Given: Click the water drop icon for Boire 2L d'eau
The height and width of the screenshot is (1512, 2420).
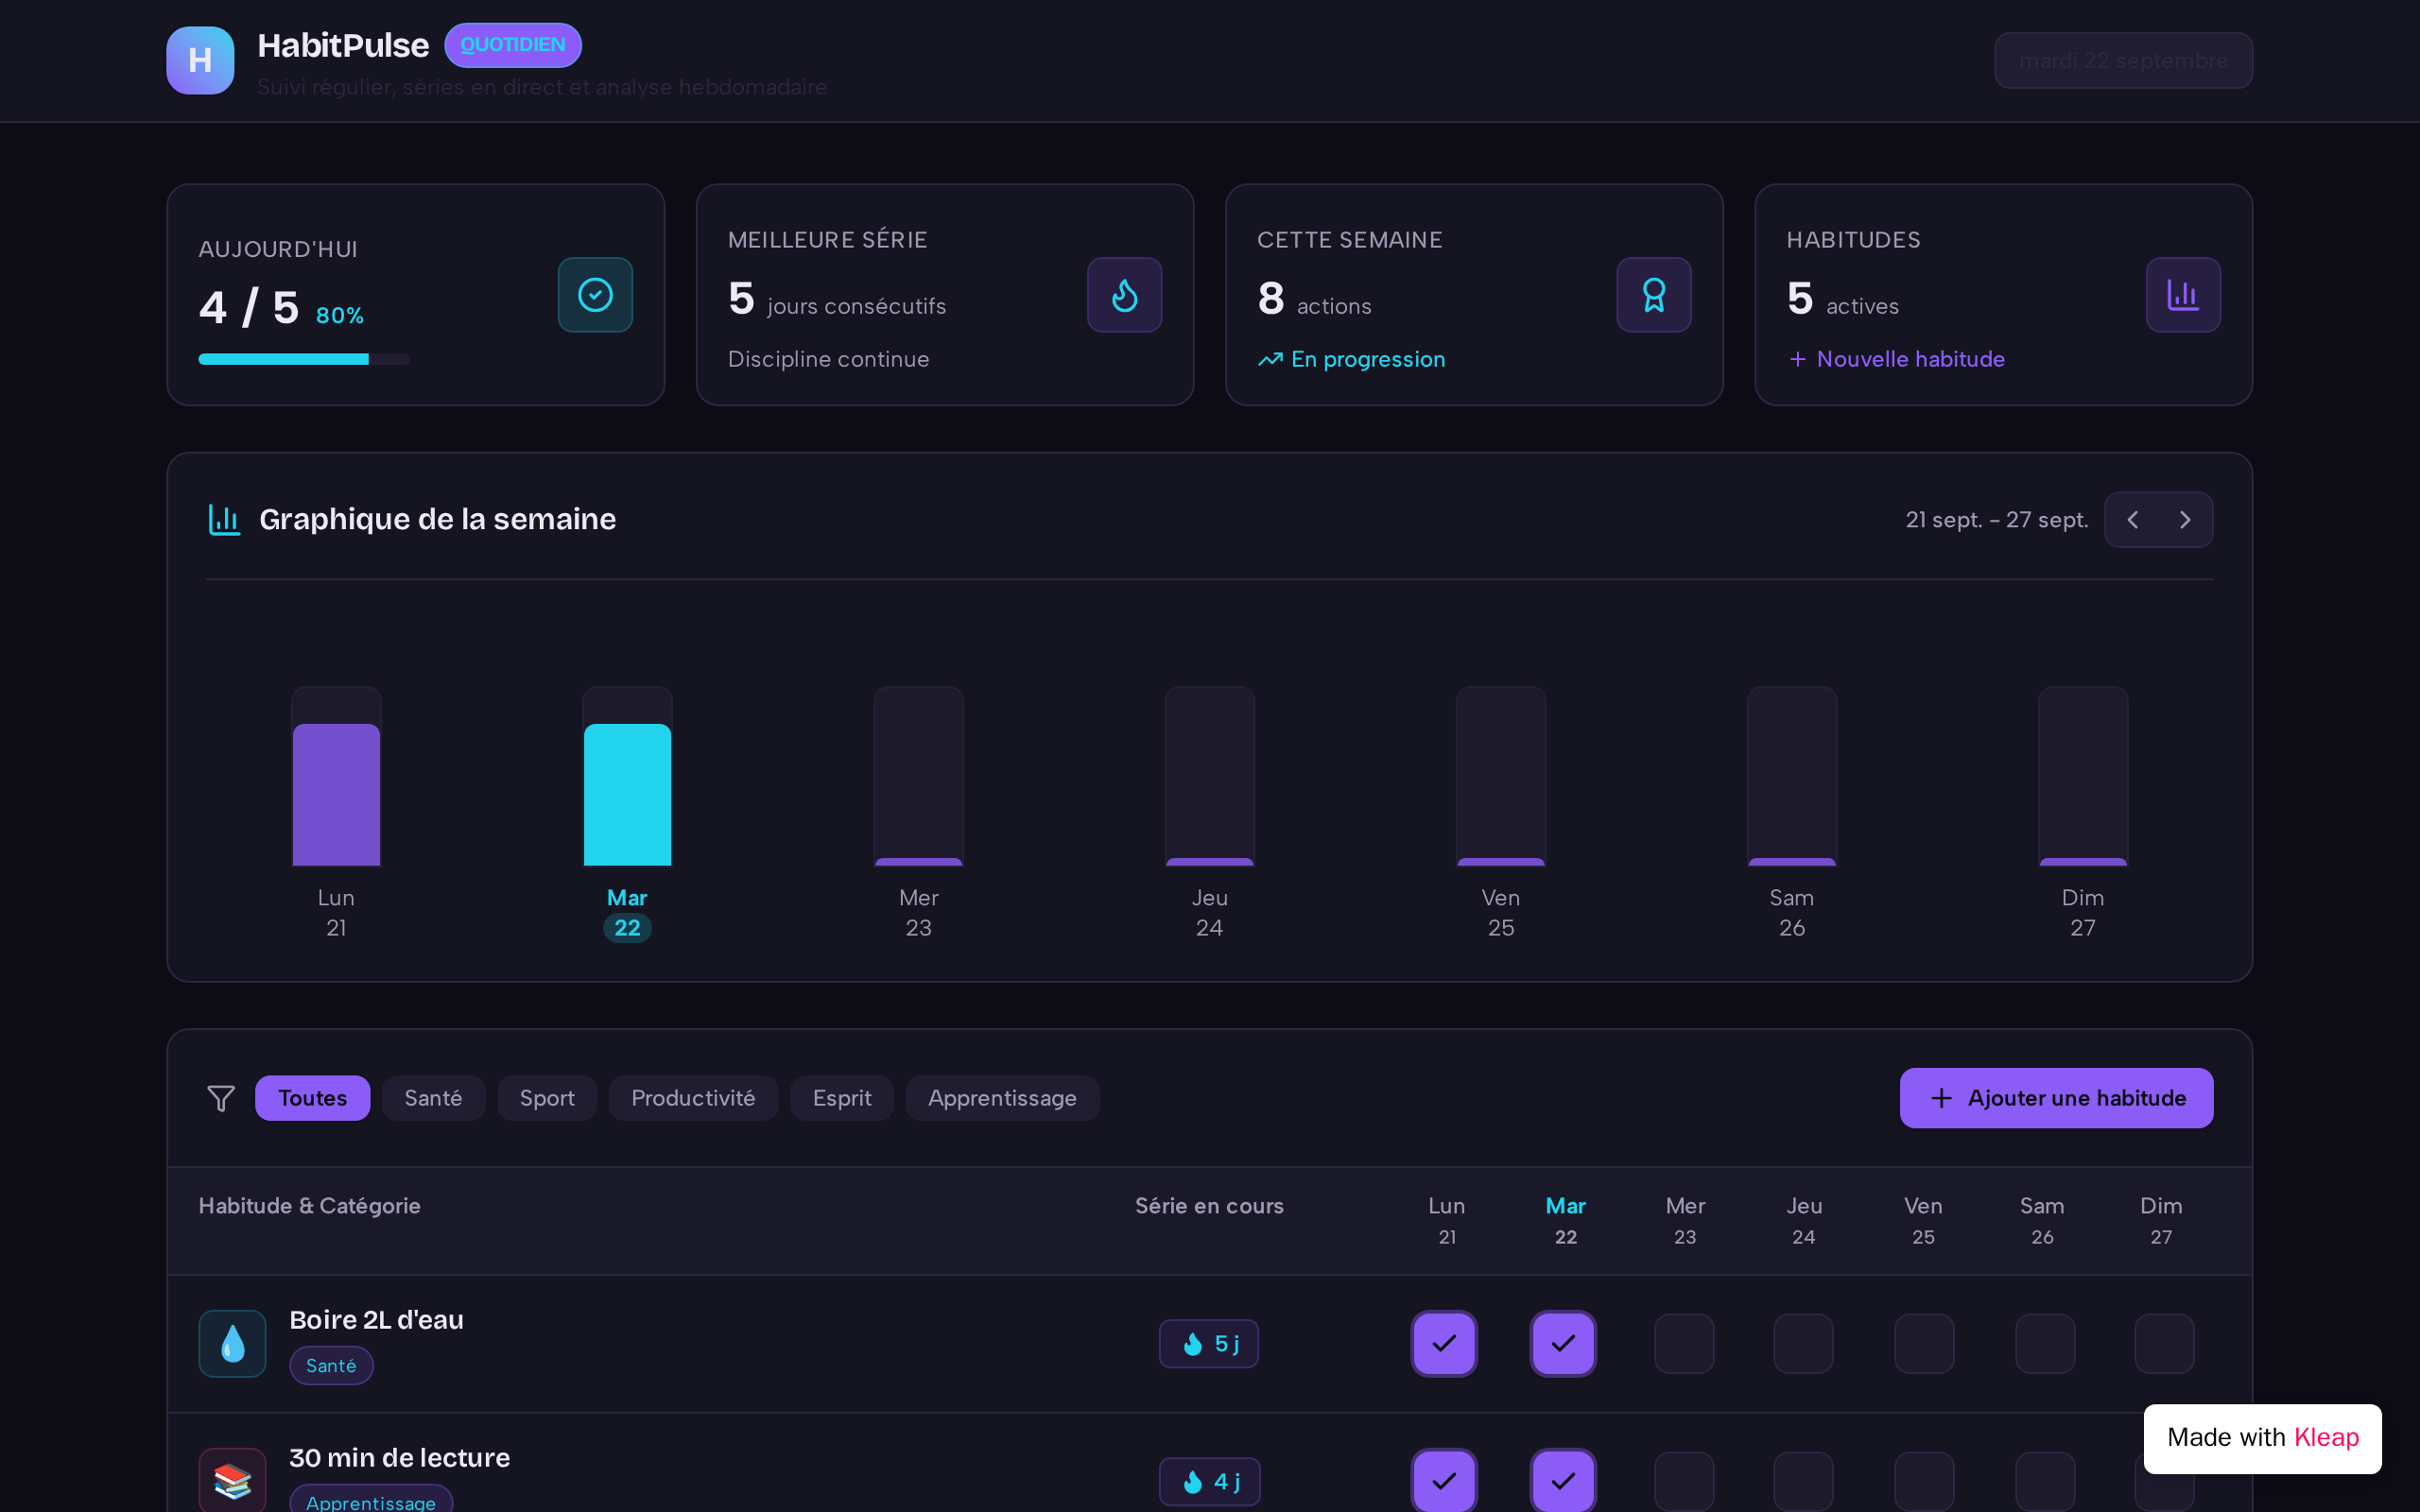Looking at the screenshot, I should (x=232, y=1344).
